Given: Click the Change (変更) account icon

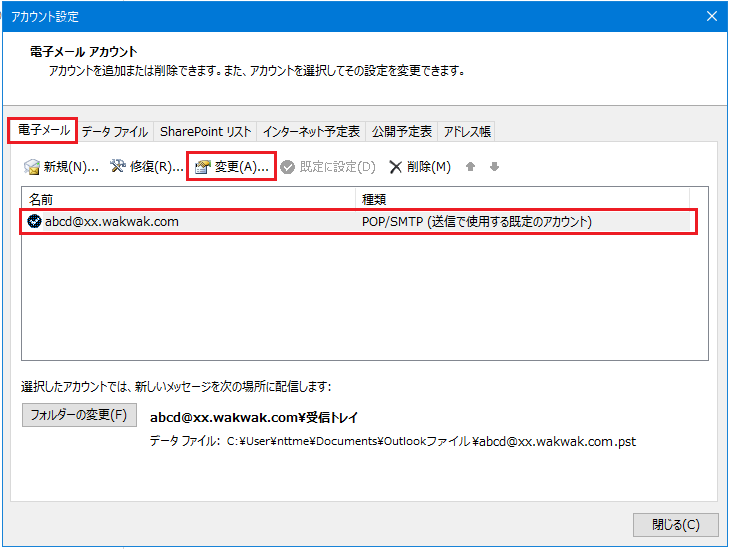Looking at the screenshot, I should click(x=203, y=167).
